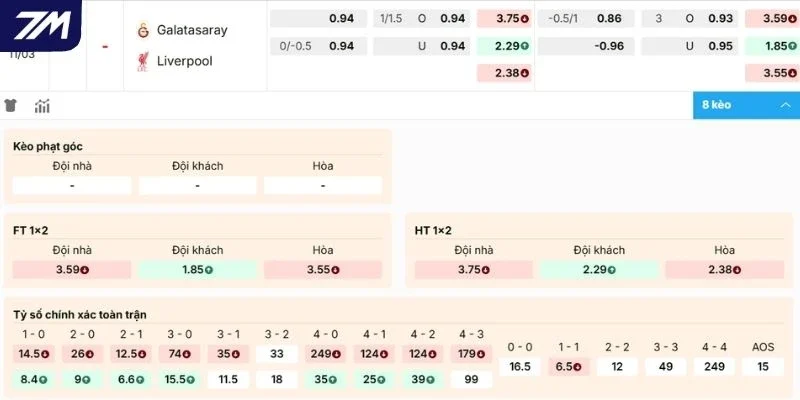Select Under odds 0.95
This screenshot has width=800, height=400.
[x=690, y=46]
